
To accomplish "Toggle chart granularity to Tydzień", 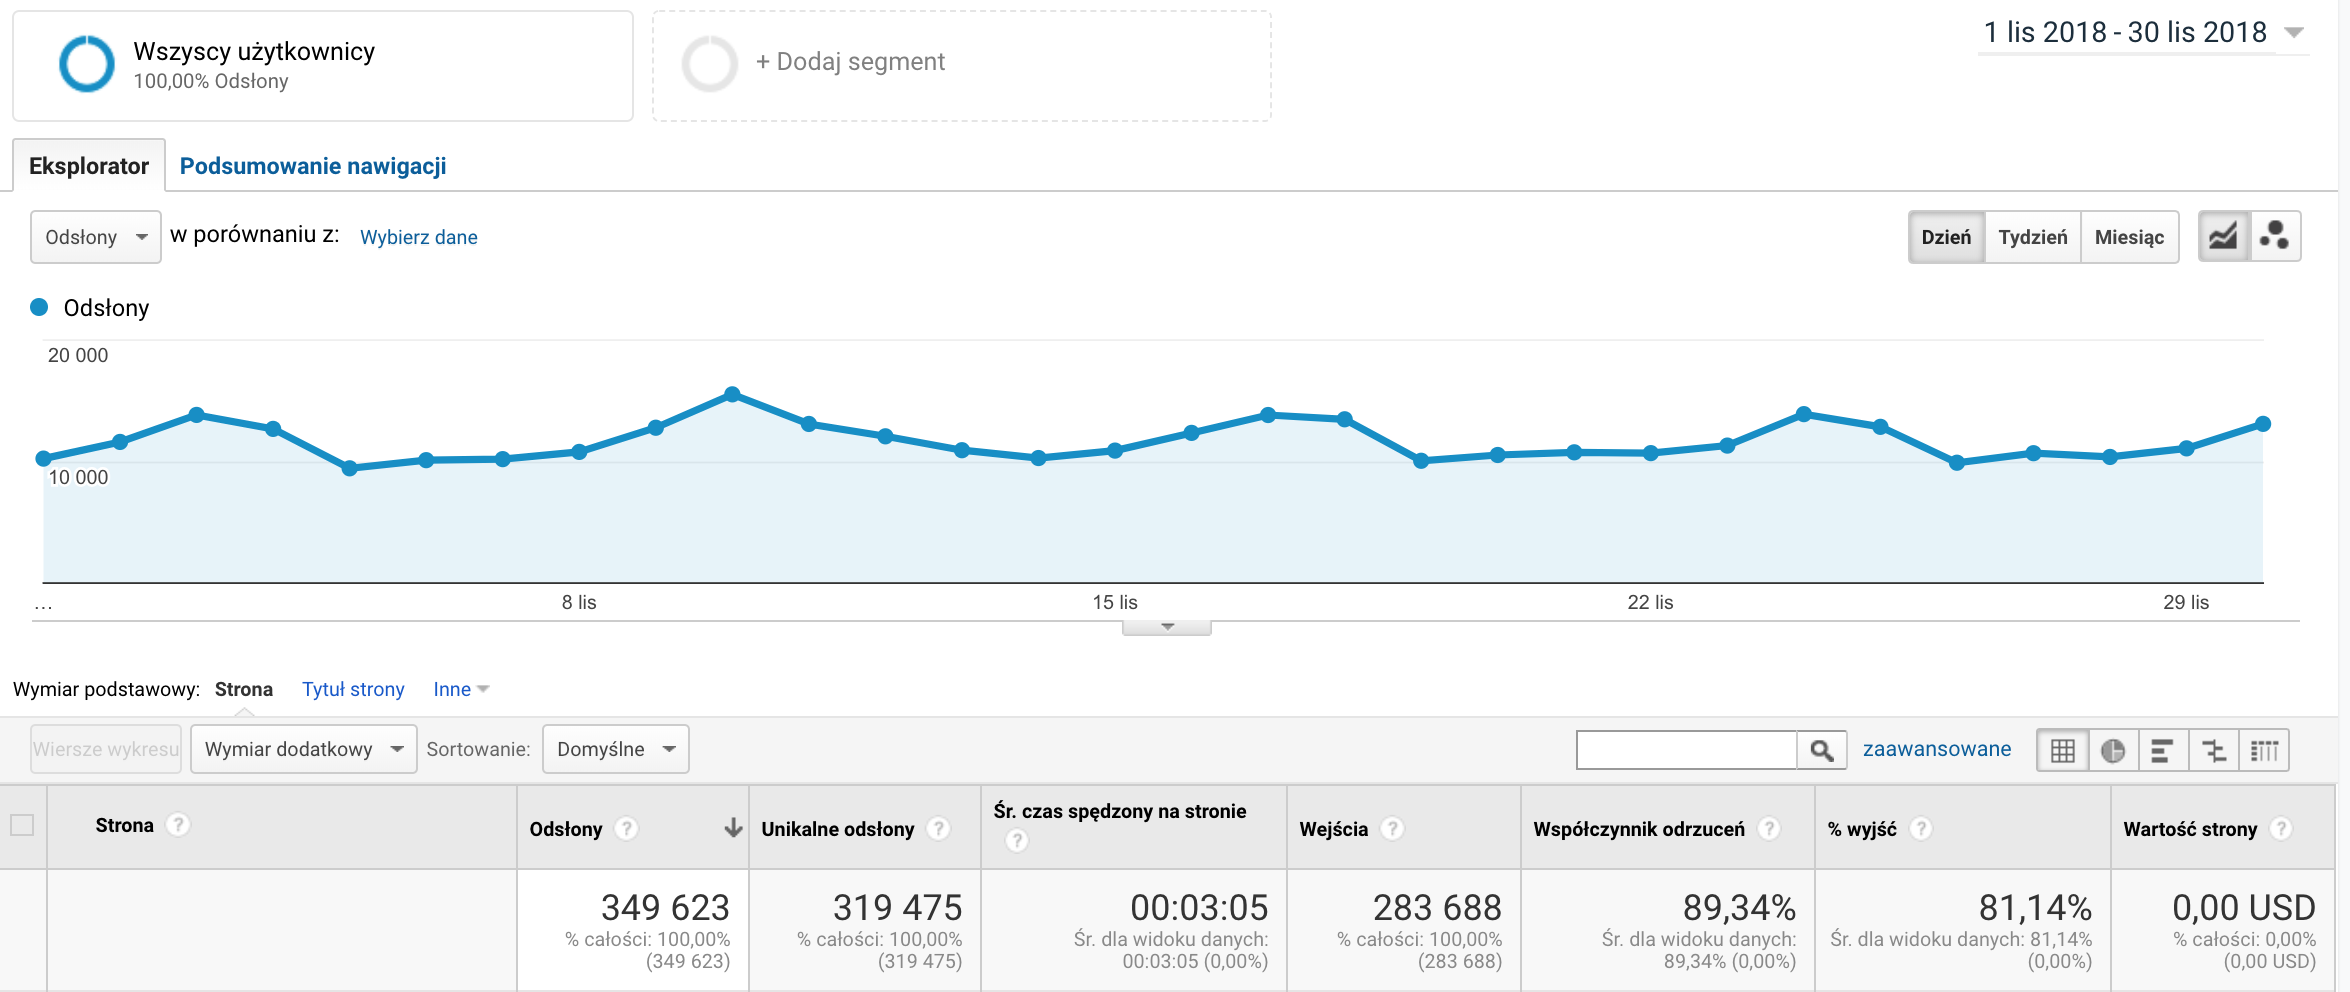I will (2032, 237).
